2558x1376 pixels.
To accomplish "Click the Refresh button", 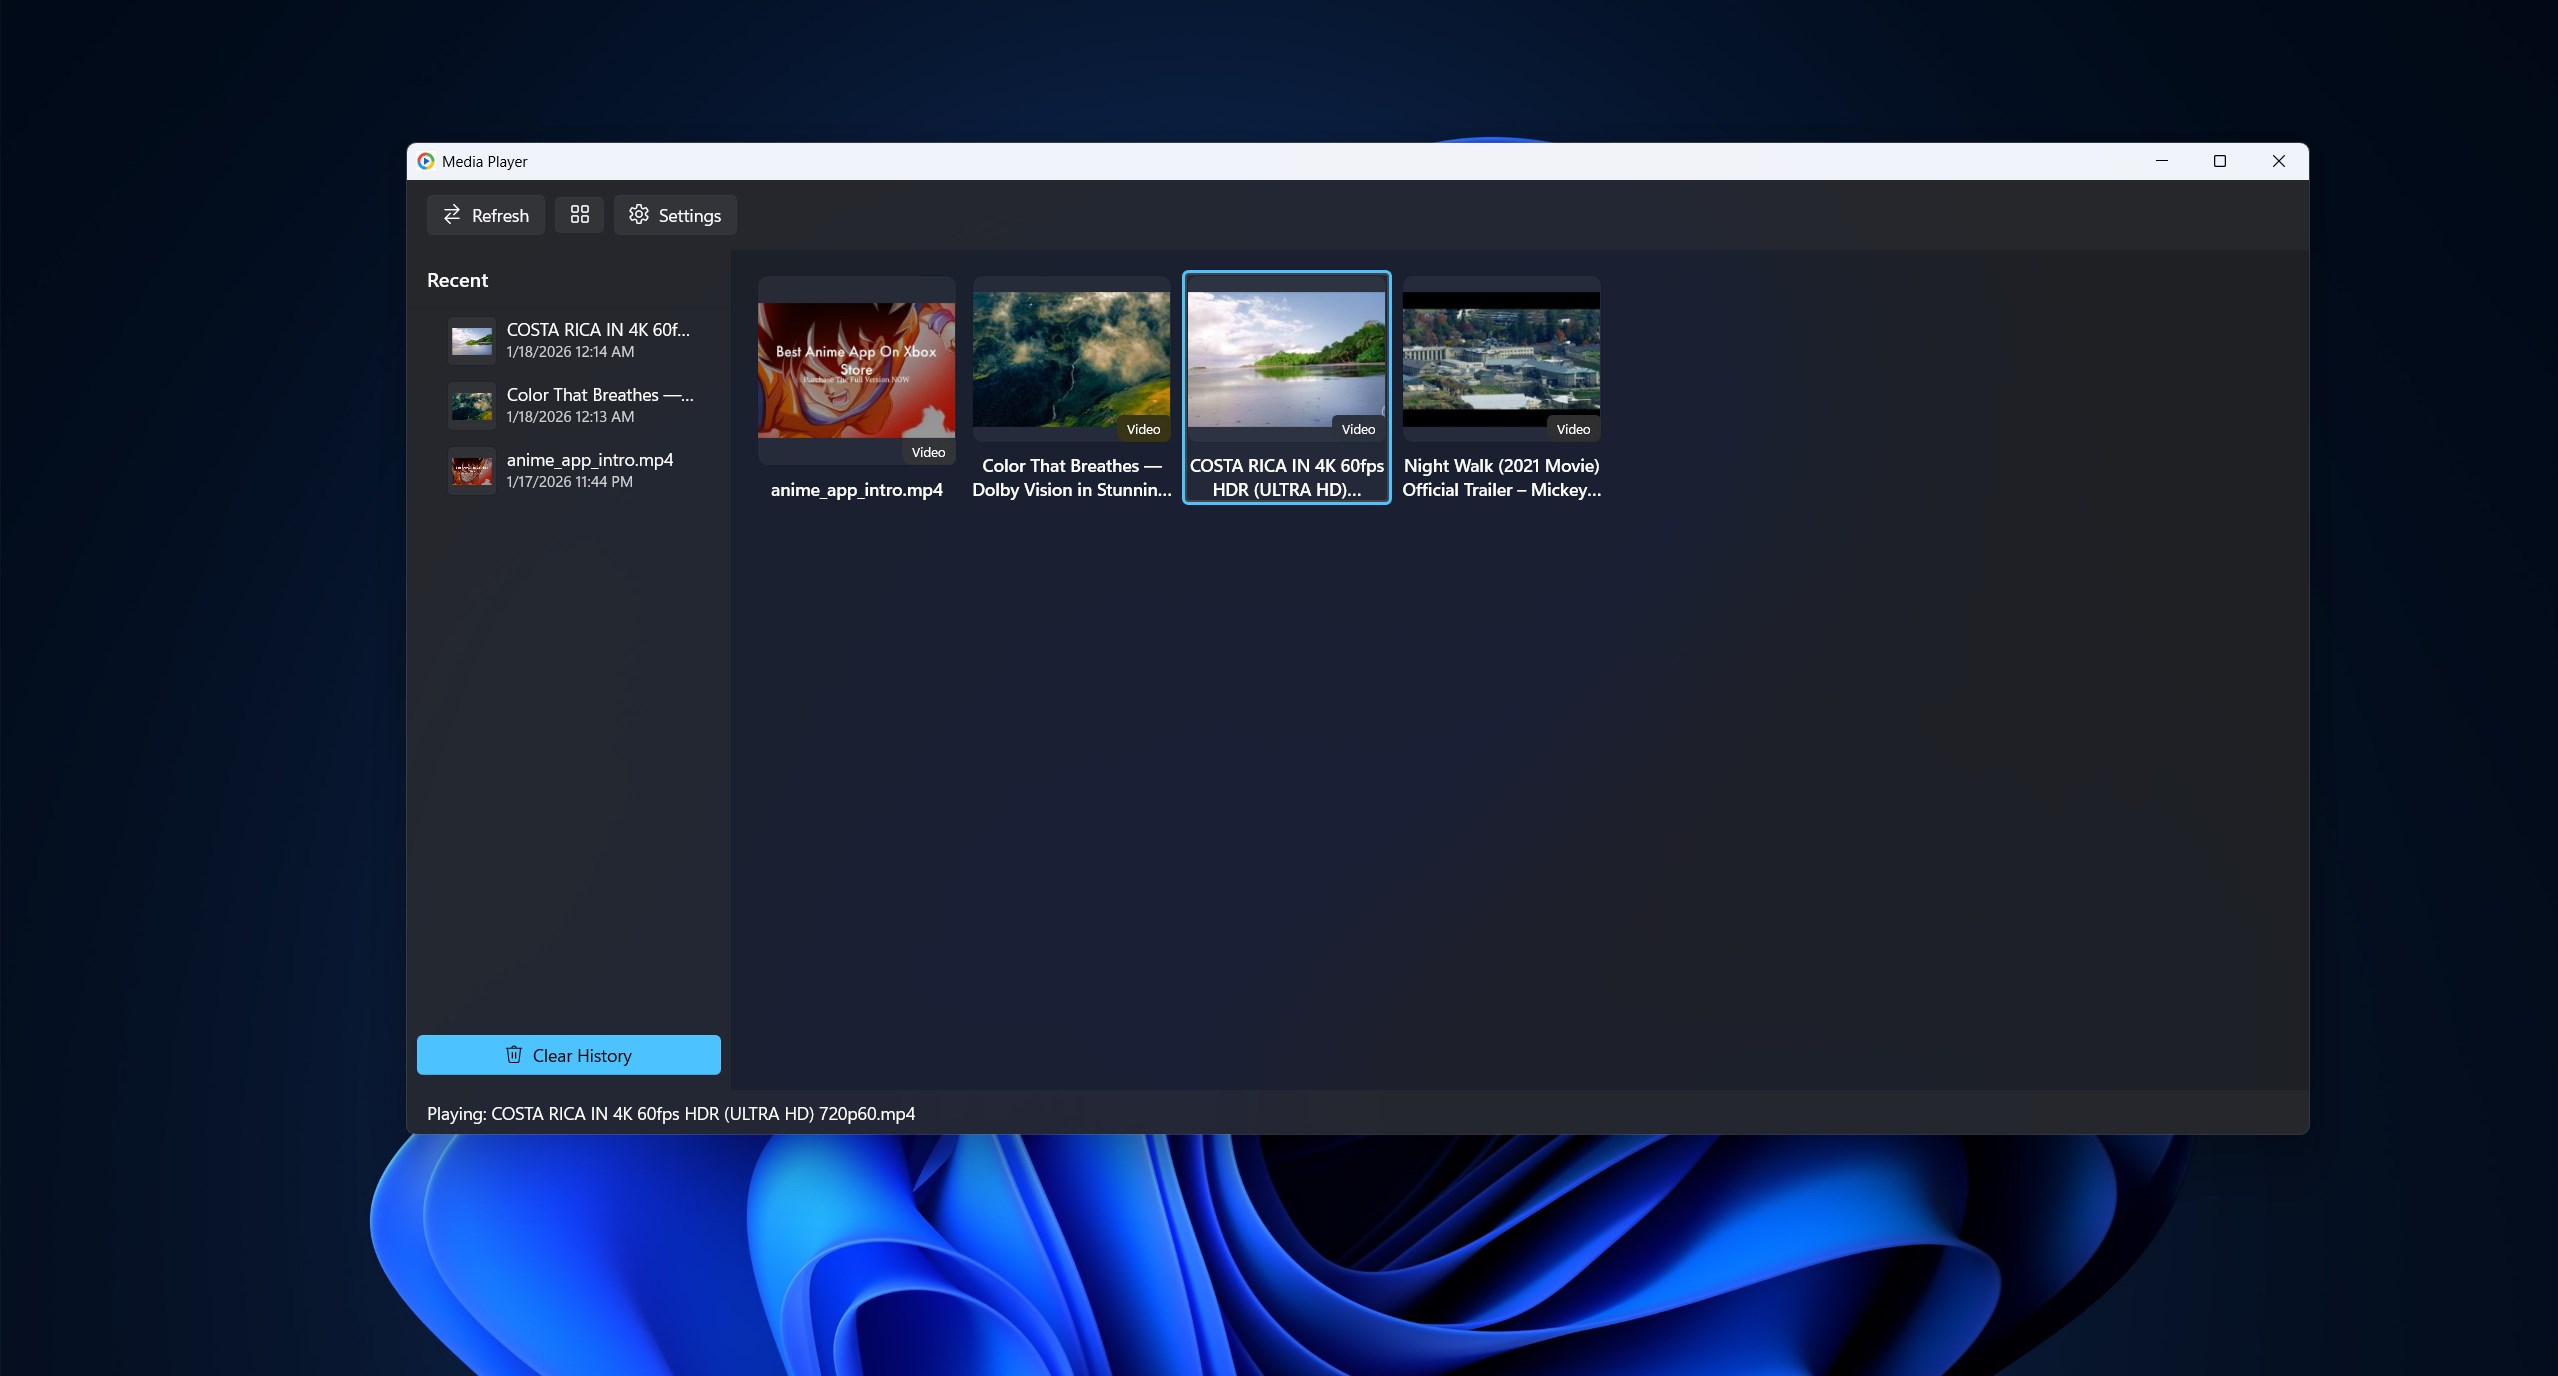I will [485, 215].
